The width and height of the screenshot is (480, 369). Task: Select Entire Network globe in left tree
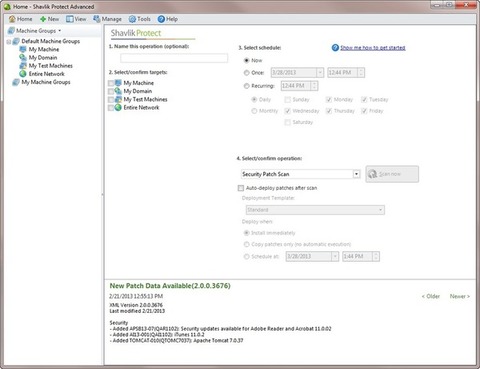23,74
